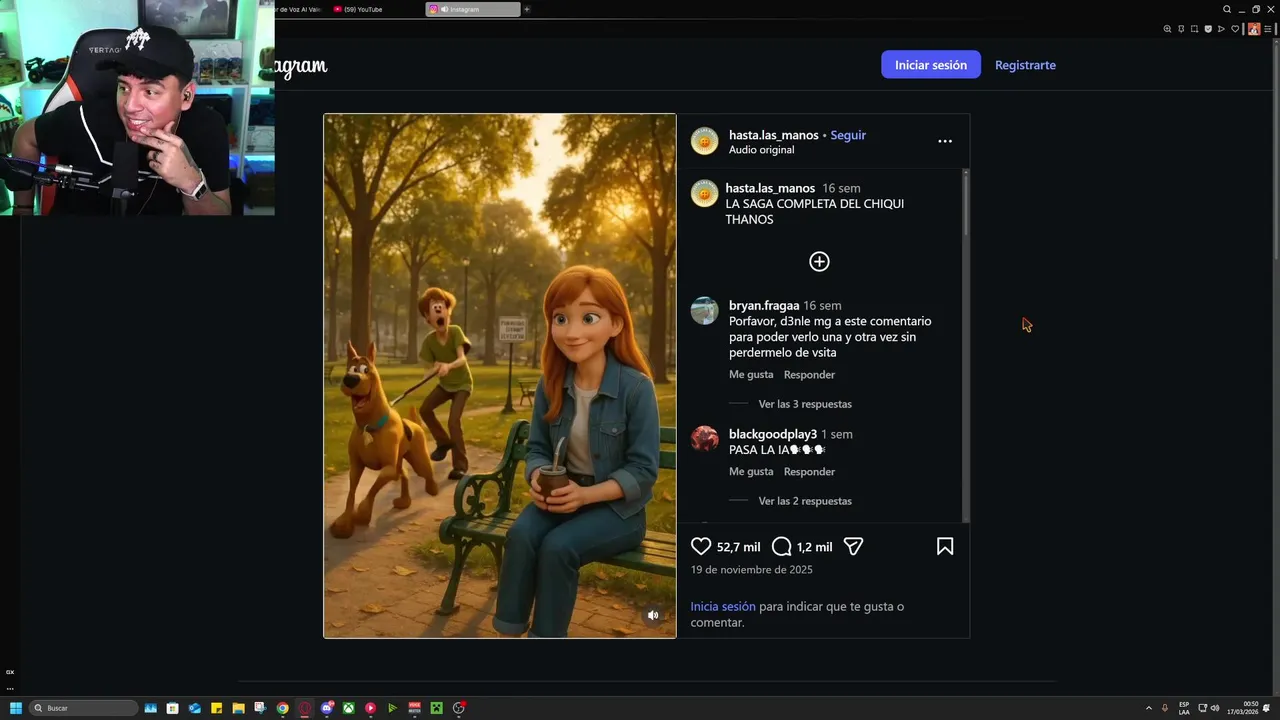Click 'Me gusta' under blackgoodplay3's comment
1280x720 pixels.
(x=751, y=472)
